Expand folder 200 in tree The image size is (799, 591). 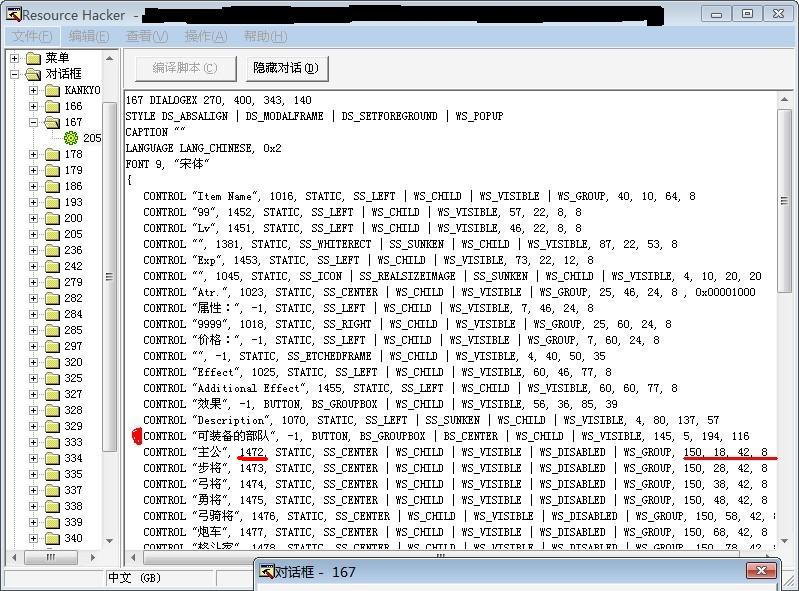tap(34, 219)
